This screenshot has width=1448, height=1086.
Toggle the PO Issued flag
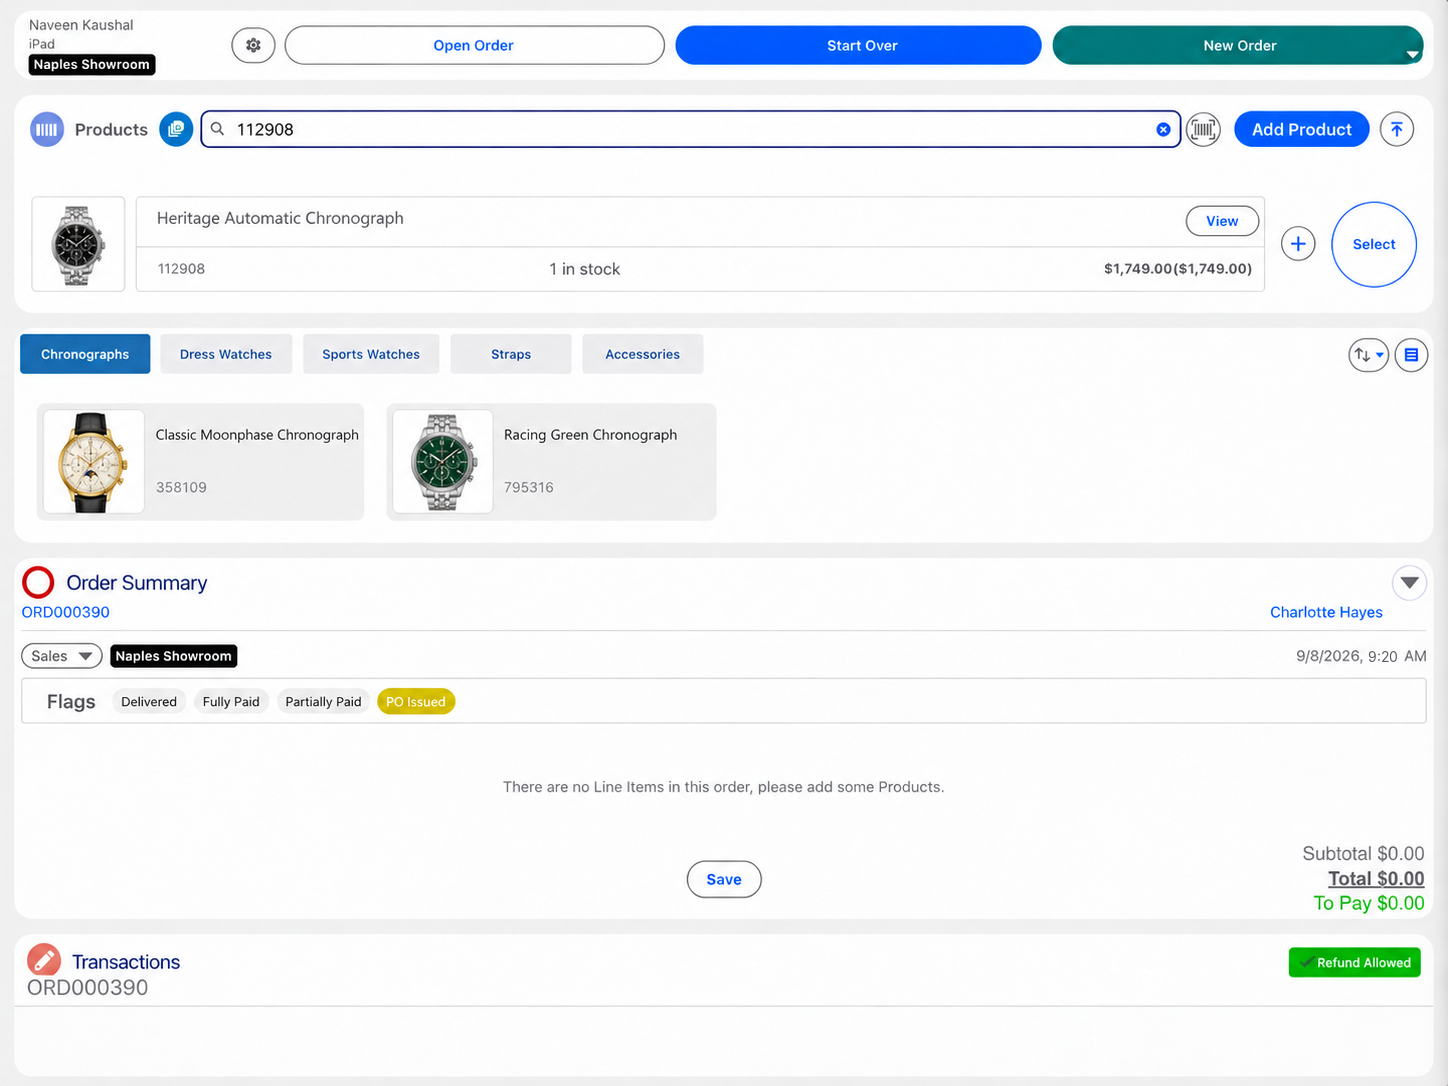tap(416, 702)
